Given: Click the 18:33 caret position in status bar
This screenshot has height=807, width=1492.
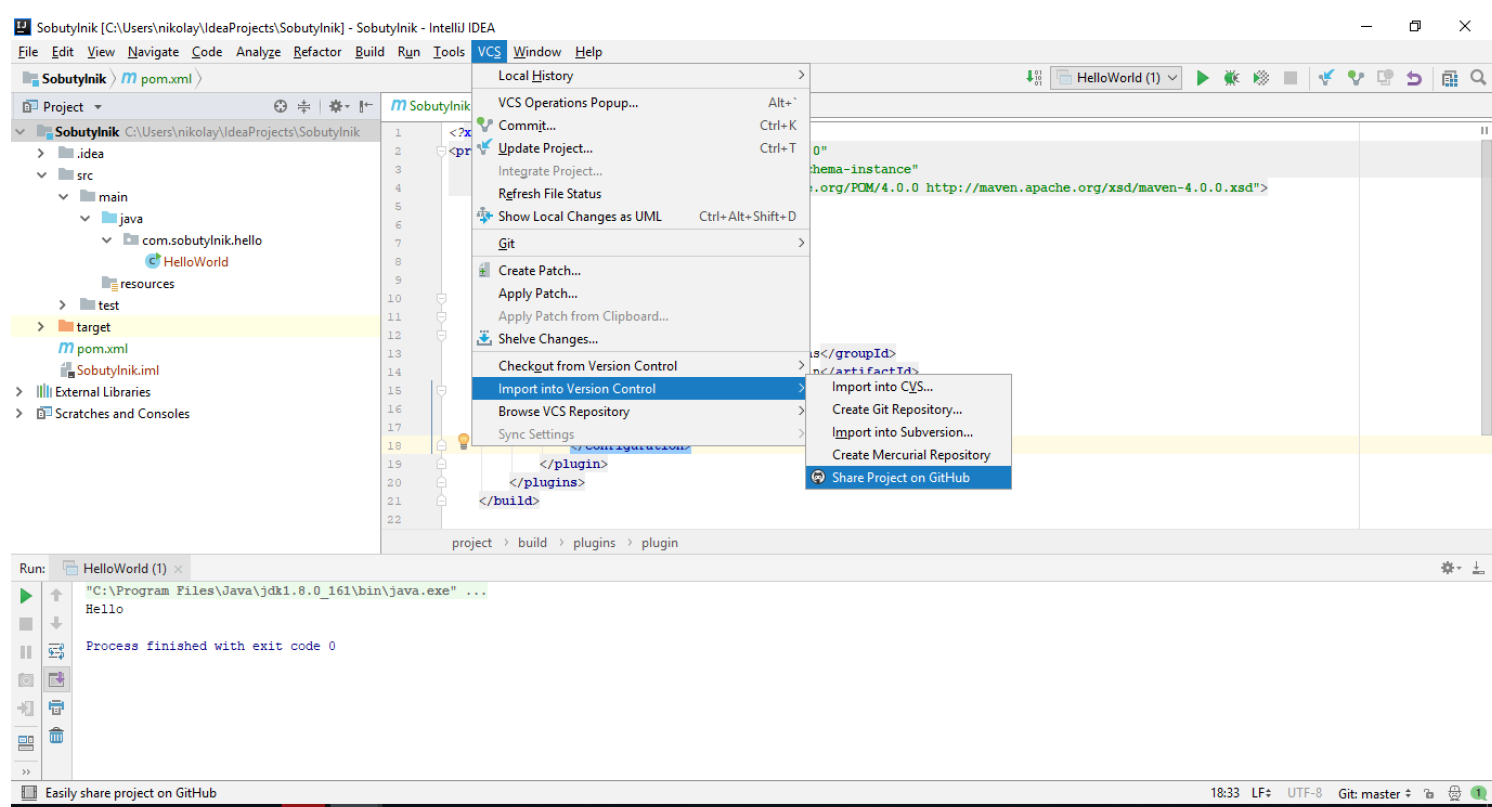Looking at the screenshot, I should [1225, 793].
